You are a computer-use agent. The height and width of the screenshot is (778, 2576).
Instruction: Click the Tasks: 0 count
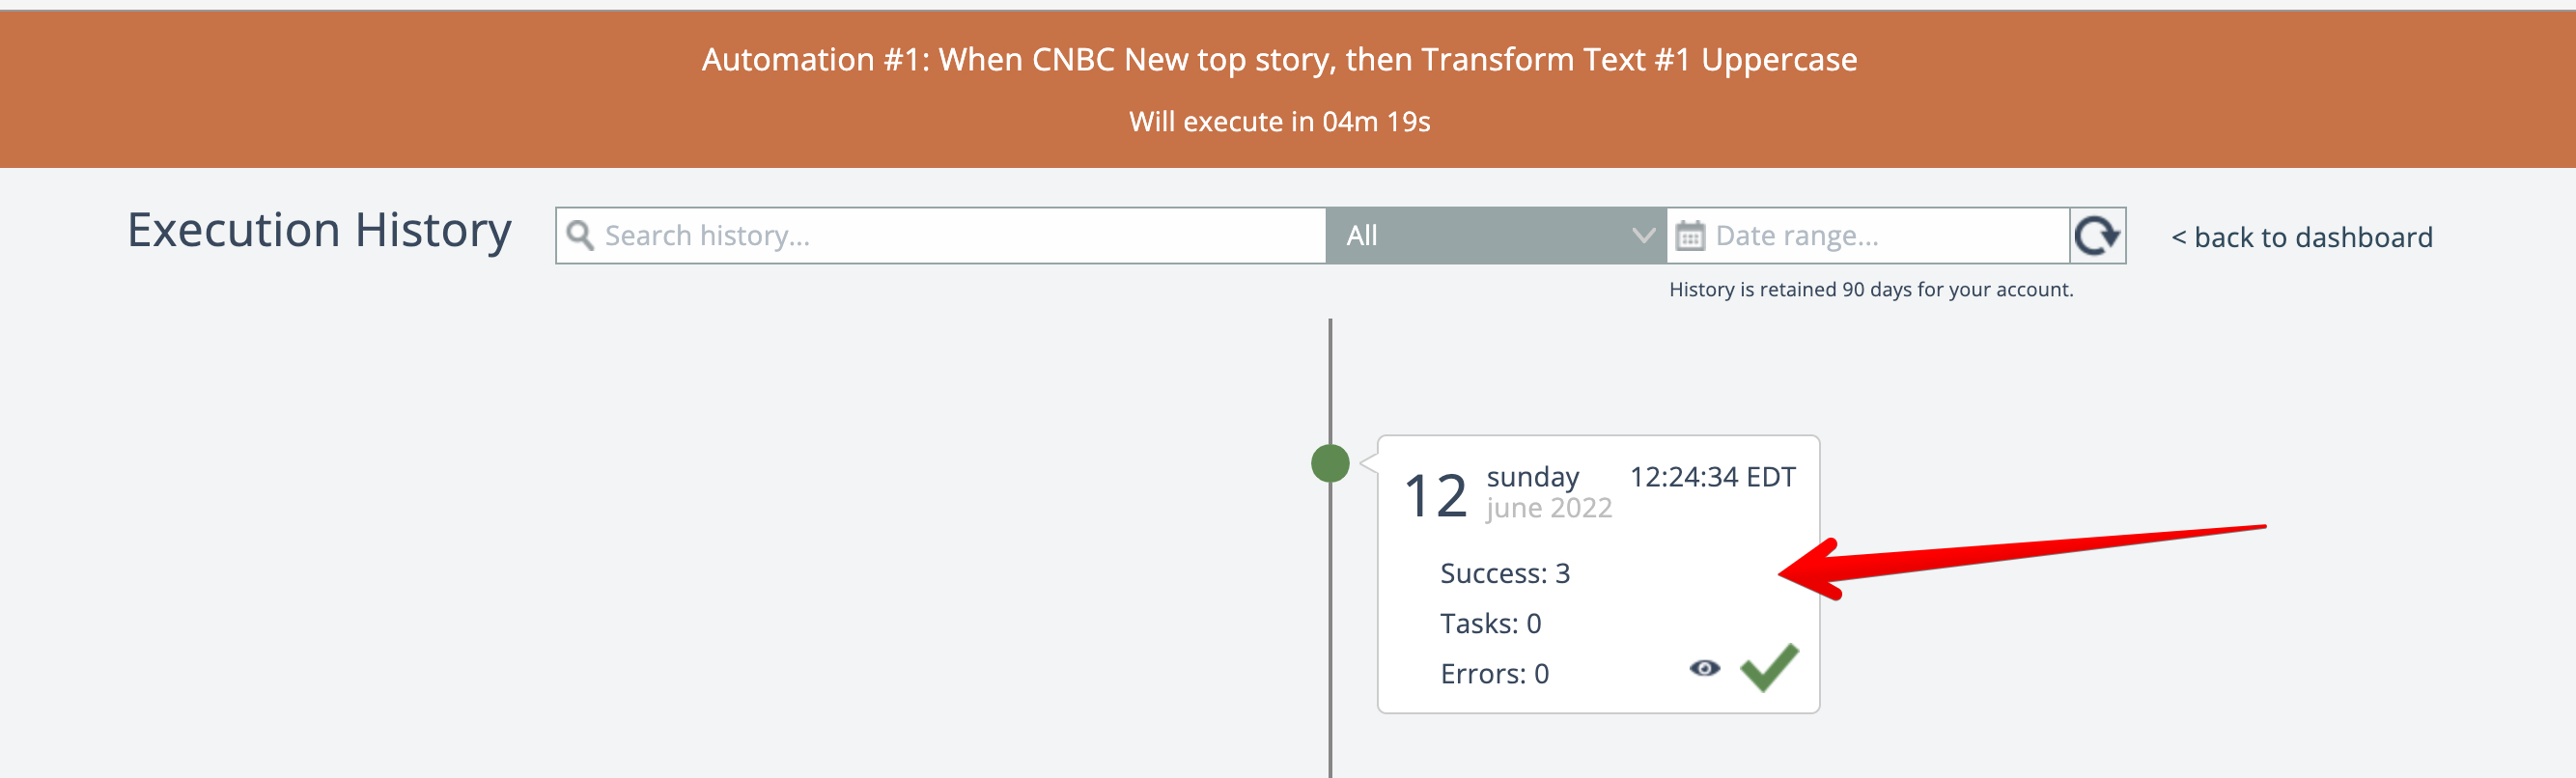point(1490,624)
